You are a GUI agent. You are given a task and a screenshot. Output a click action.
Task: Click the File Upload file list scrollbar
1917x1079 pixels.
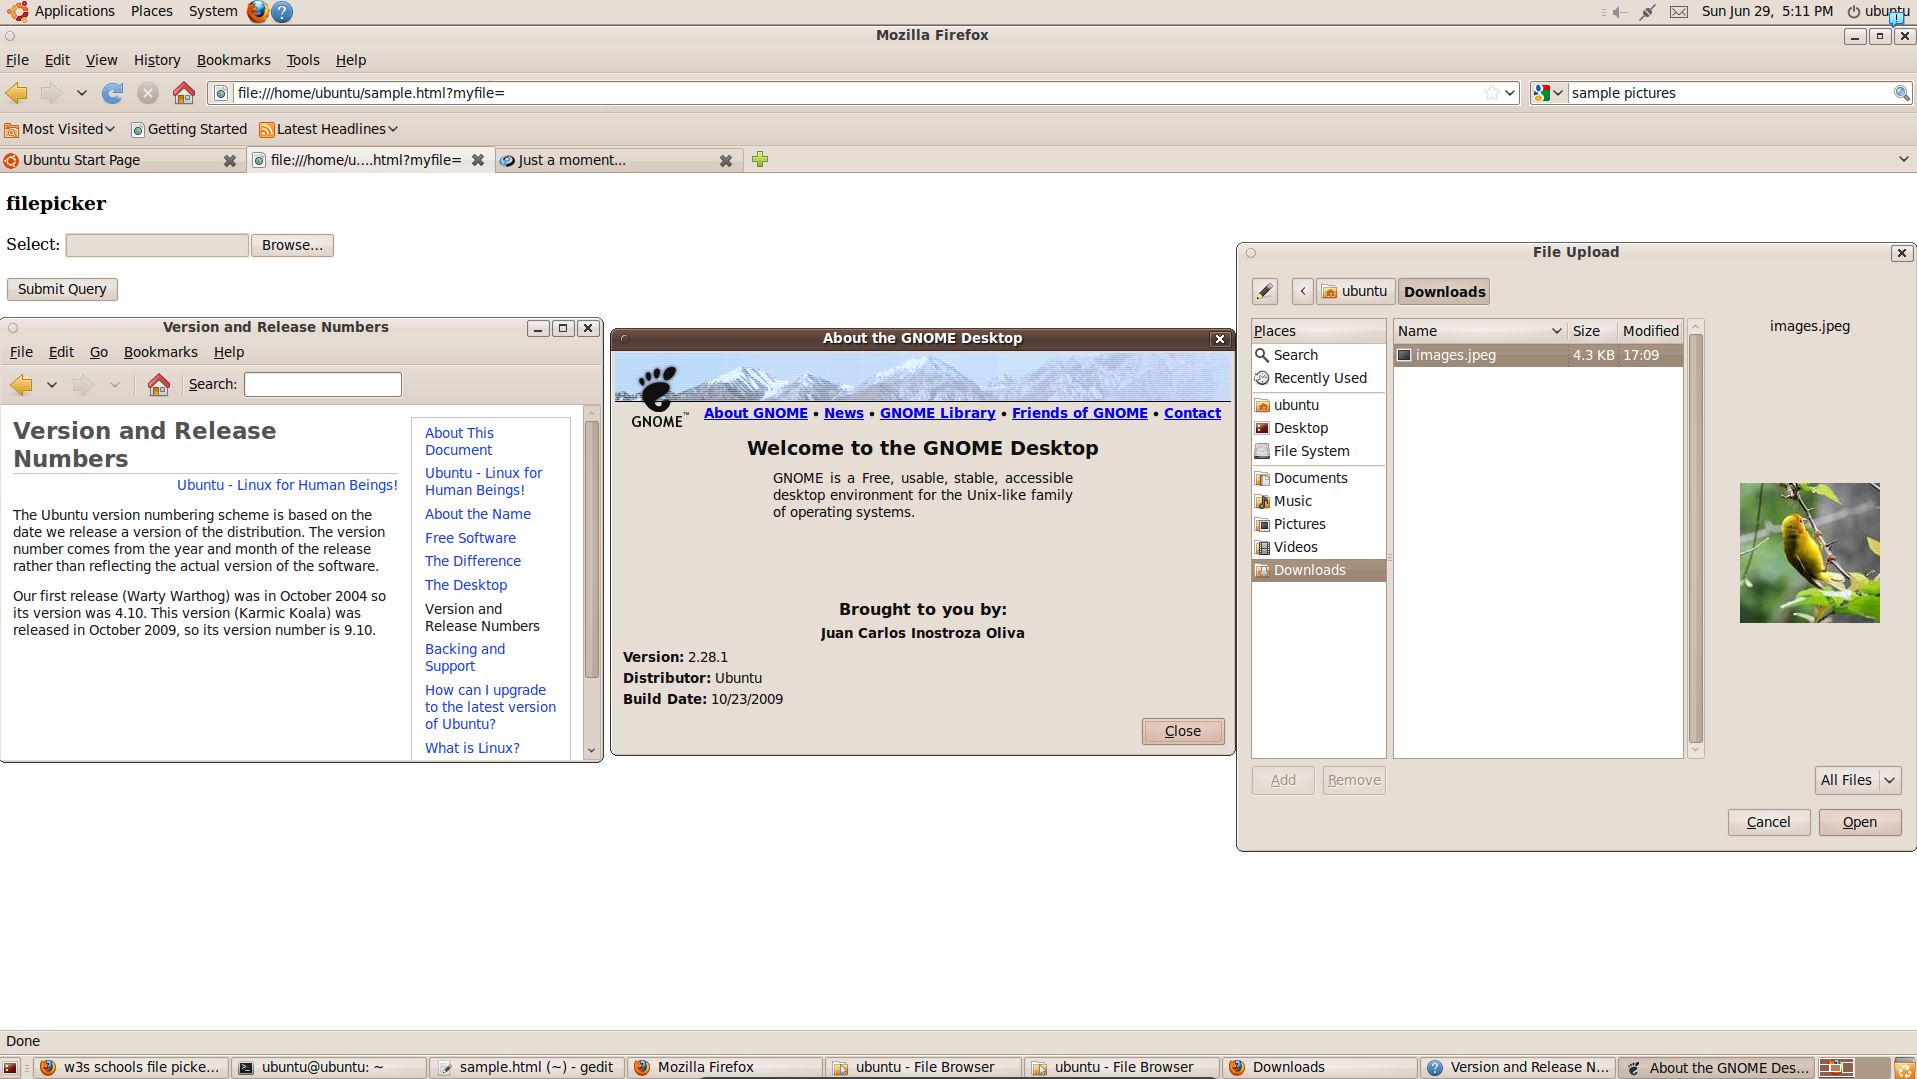[x=1695, y=540]
